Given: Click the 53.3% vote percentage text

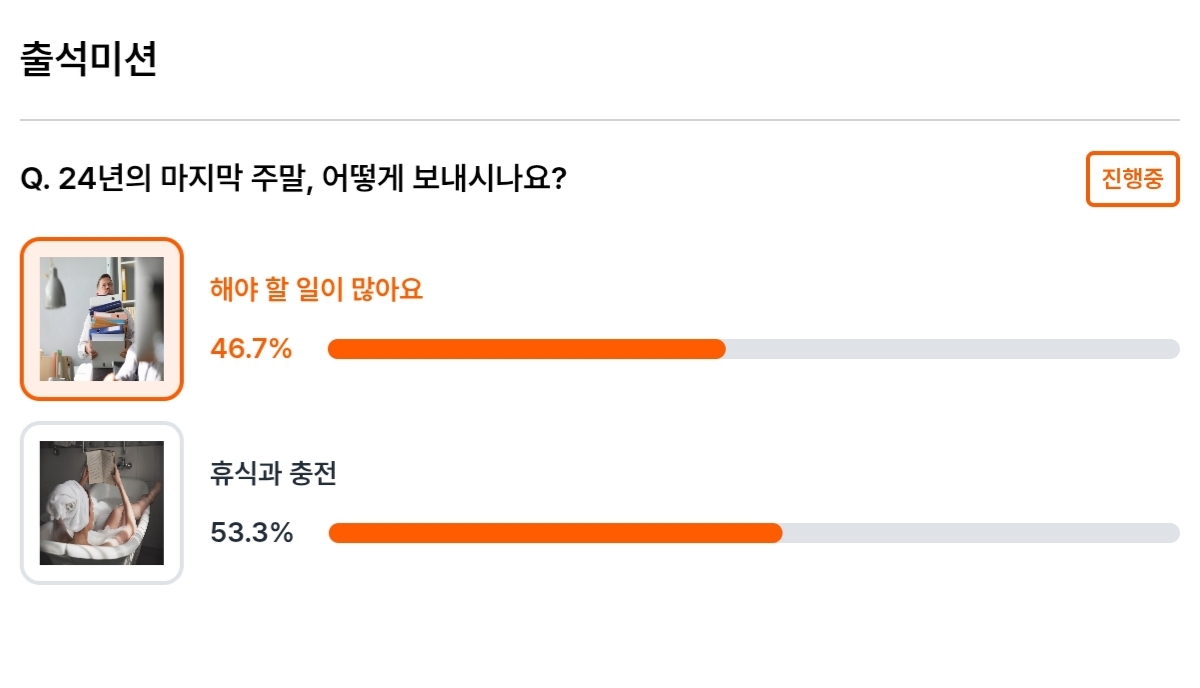Looking at the screenshot, I should [252, 533].
